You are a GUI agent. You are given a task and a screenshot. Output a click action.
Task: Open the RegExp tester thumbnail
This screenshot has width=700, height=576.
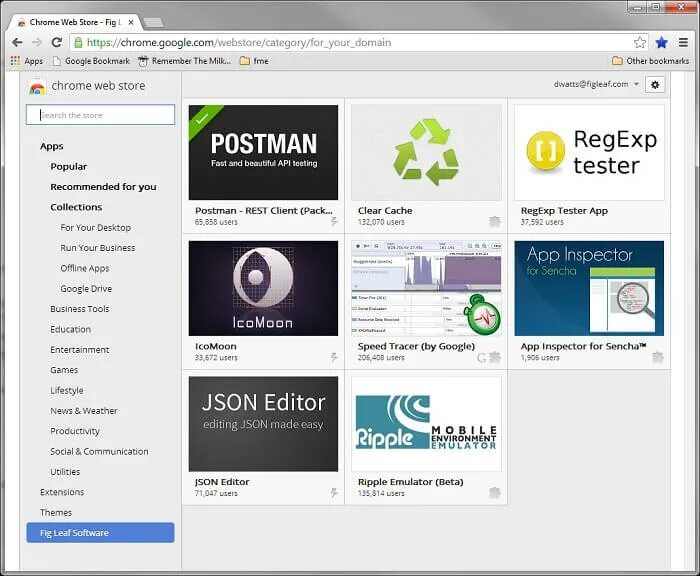click(589, 152)
